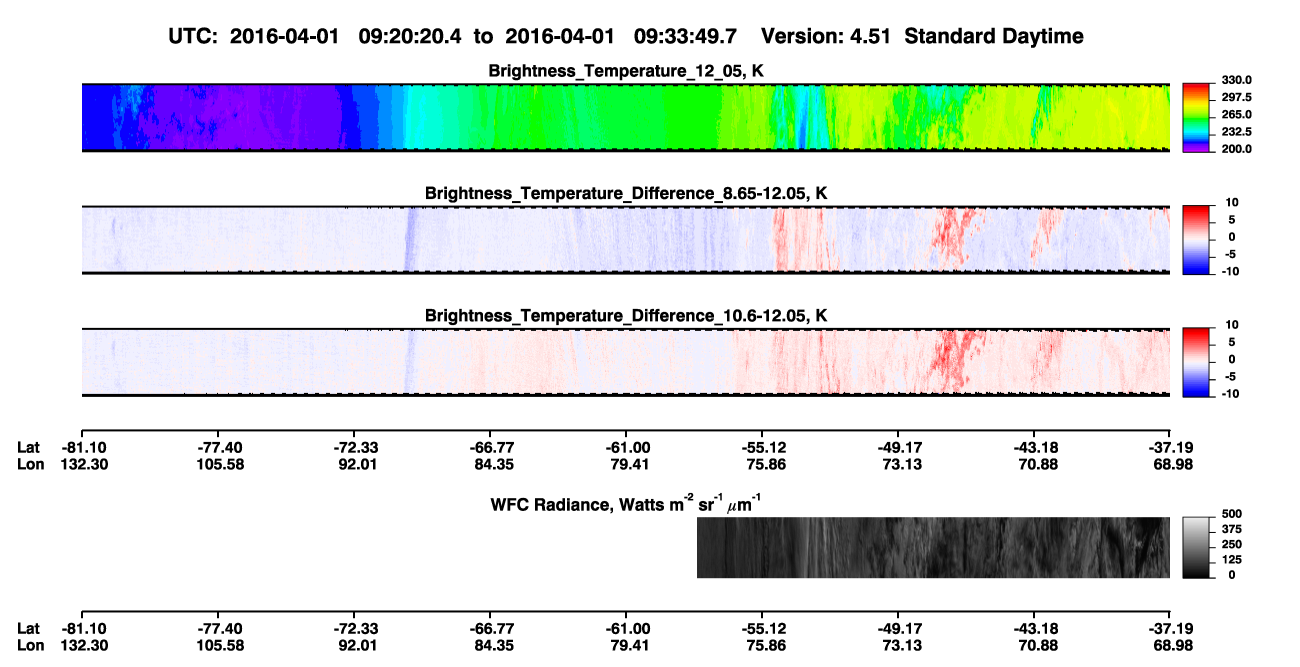Click the 'Brightness_Temperature_12_05, K' panel title
The width and height of the screenshot is (1300, 667).
click(626, 71)
